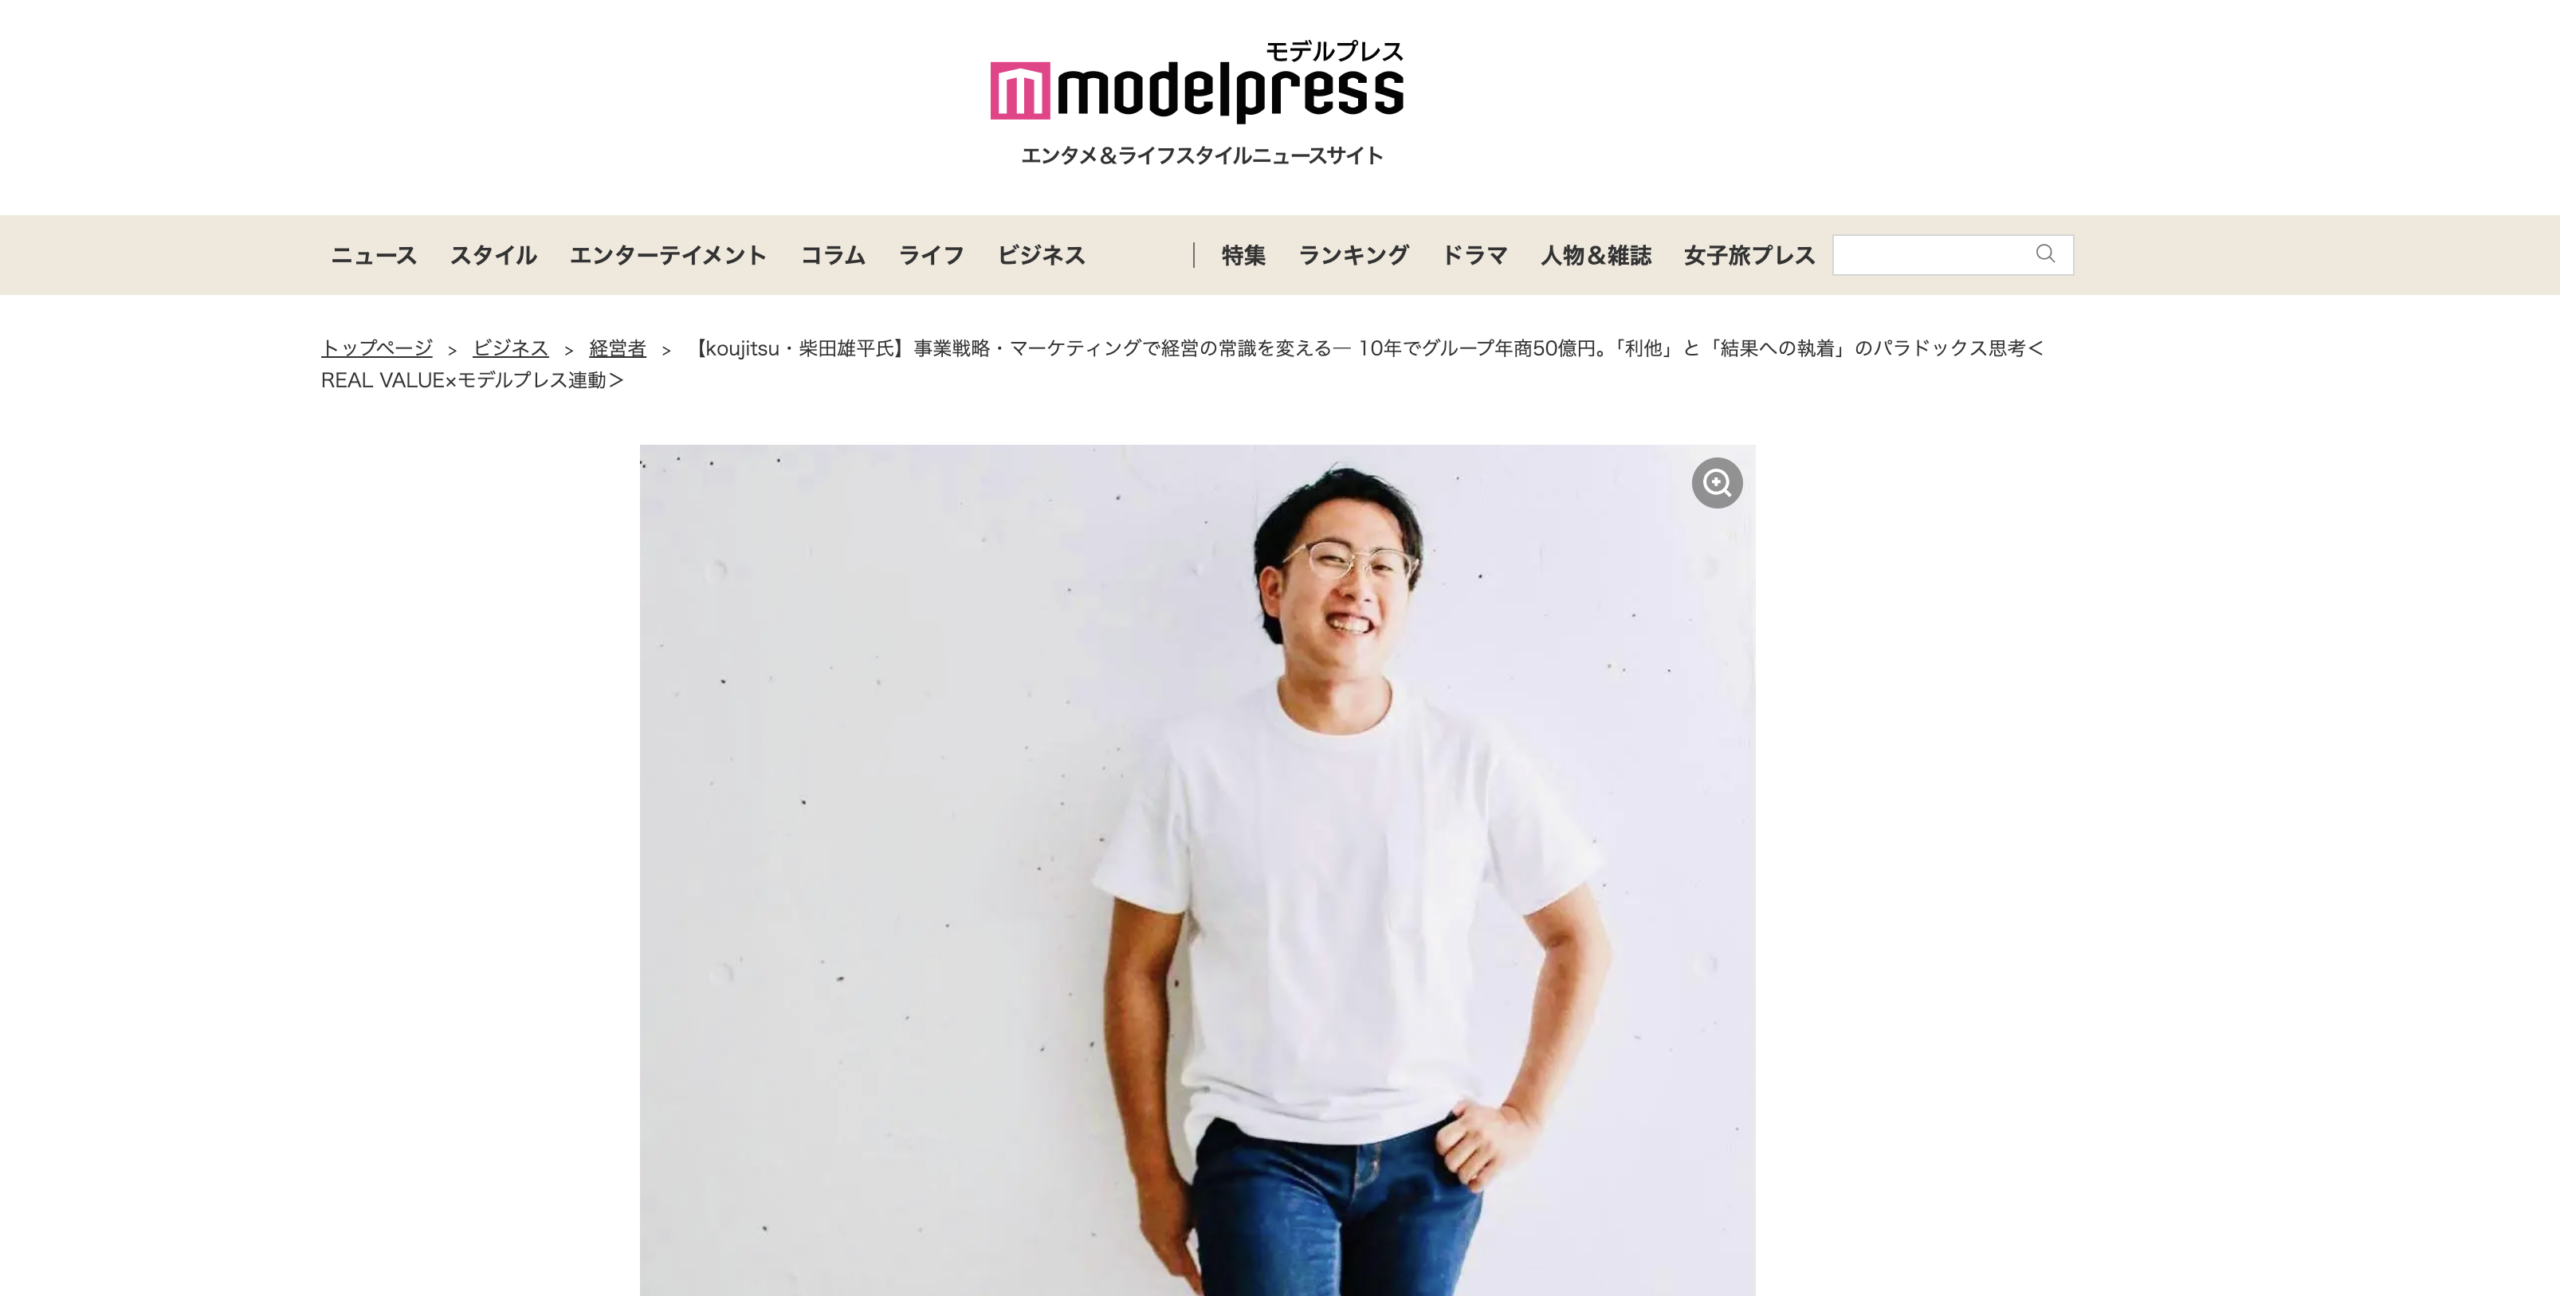Open the ニュース menu item
This screenshot has width=2560, height=1296.
coord(374,255)
